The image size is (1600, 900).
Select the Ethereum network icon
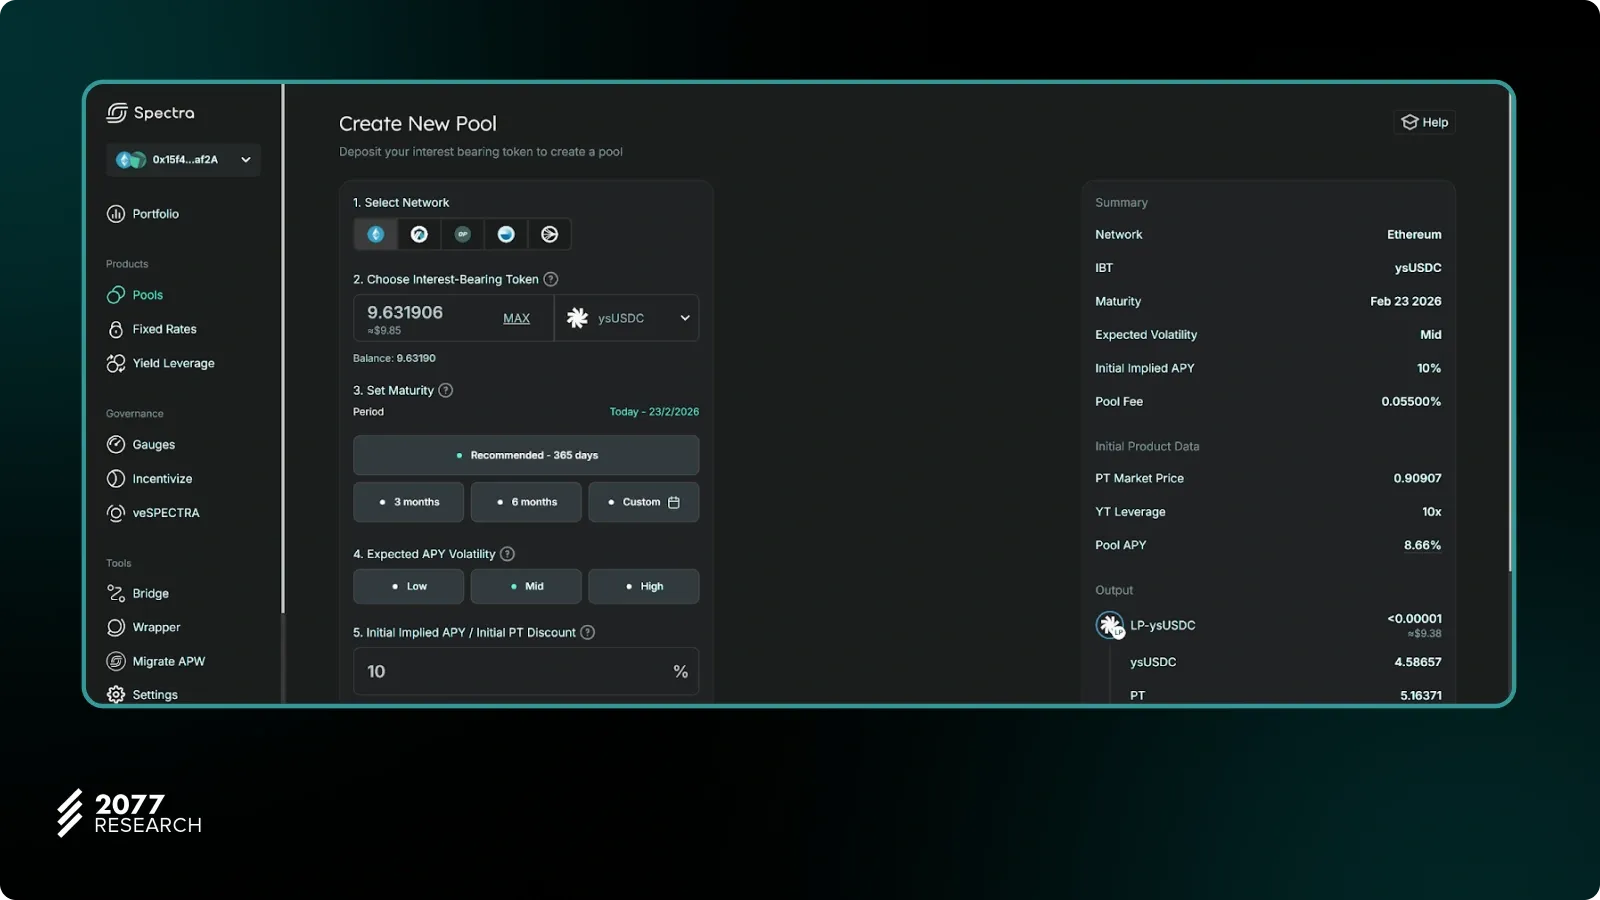tap(376, 234)
